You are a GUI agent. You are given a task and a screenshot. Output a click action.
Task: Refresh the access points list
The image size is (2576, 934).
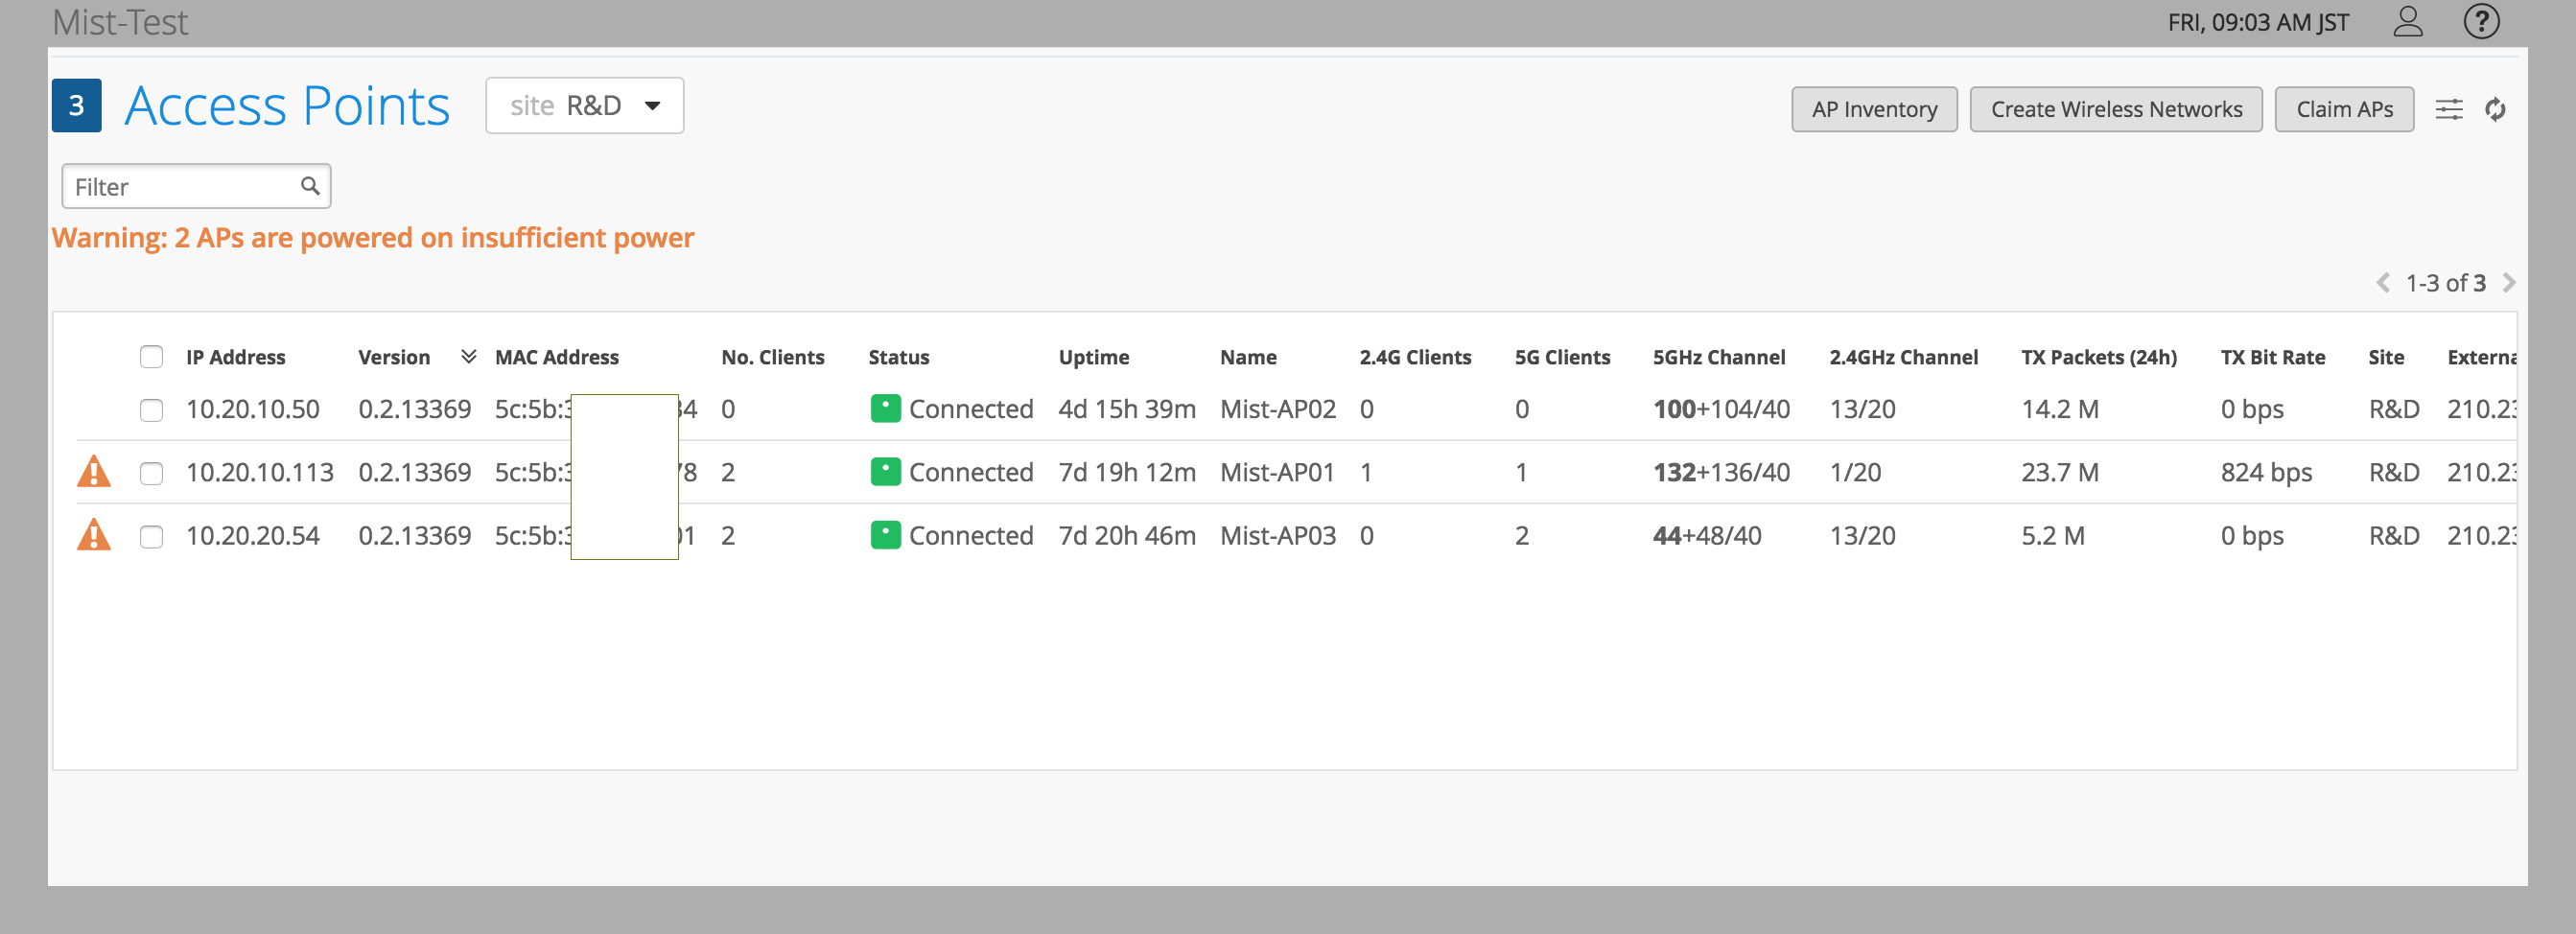coord(2495,109)
